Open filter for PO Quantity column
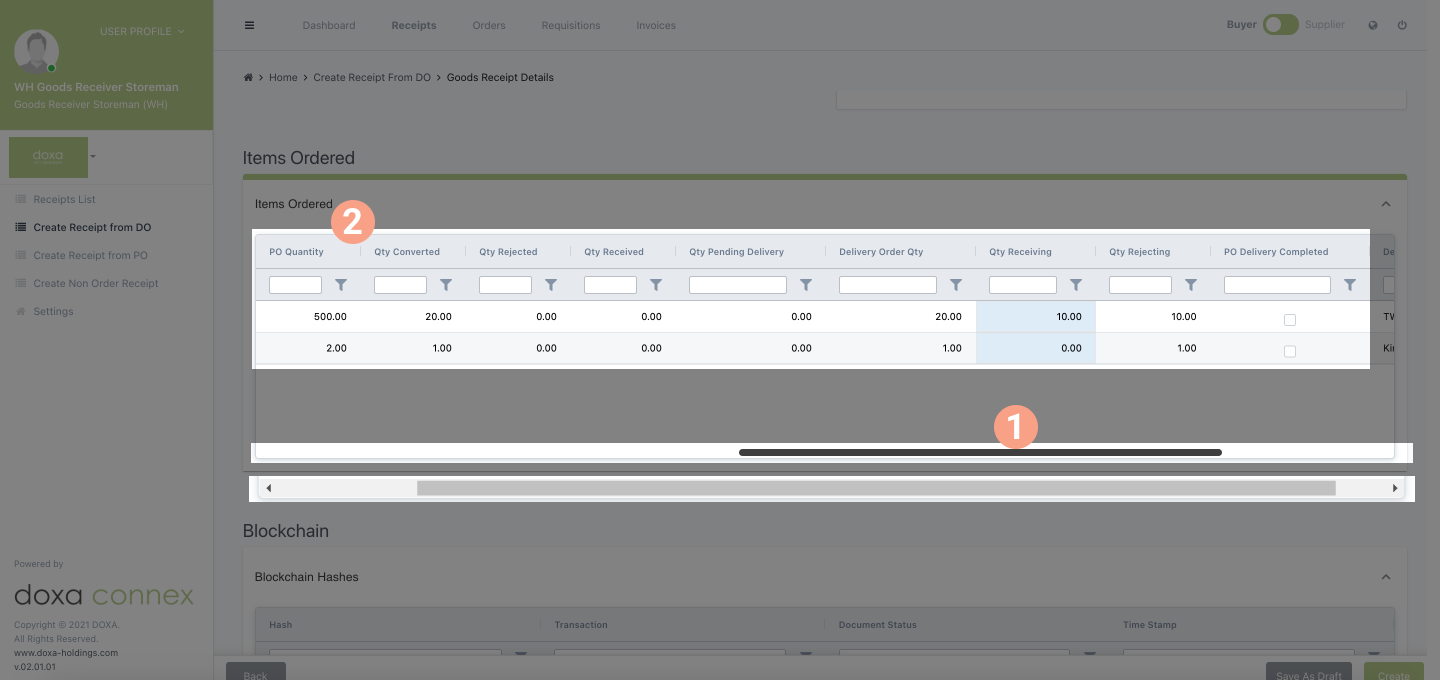This screenshot has height=680, width=1440. (341, 285)
